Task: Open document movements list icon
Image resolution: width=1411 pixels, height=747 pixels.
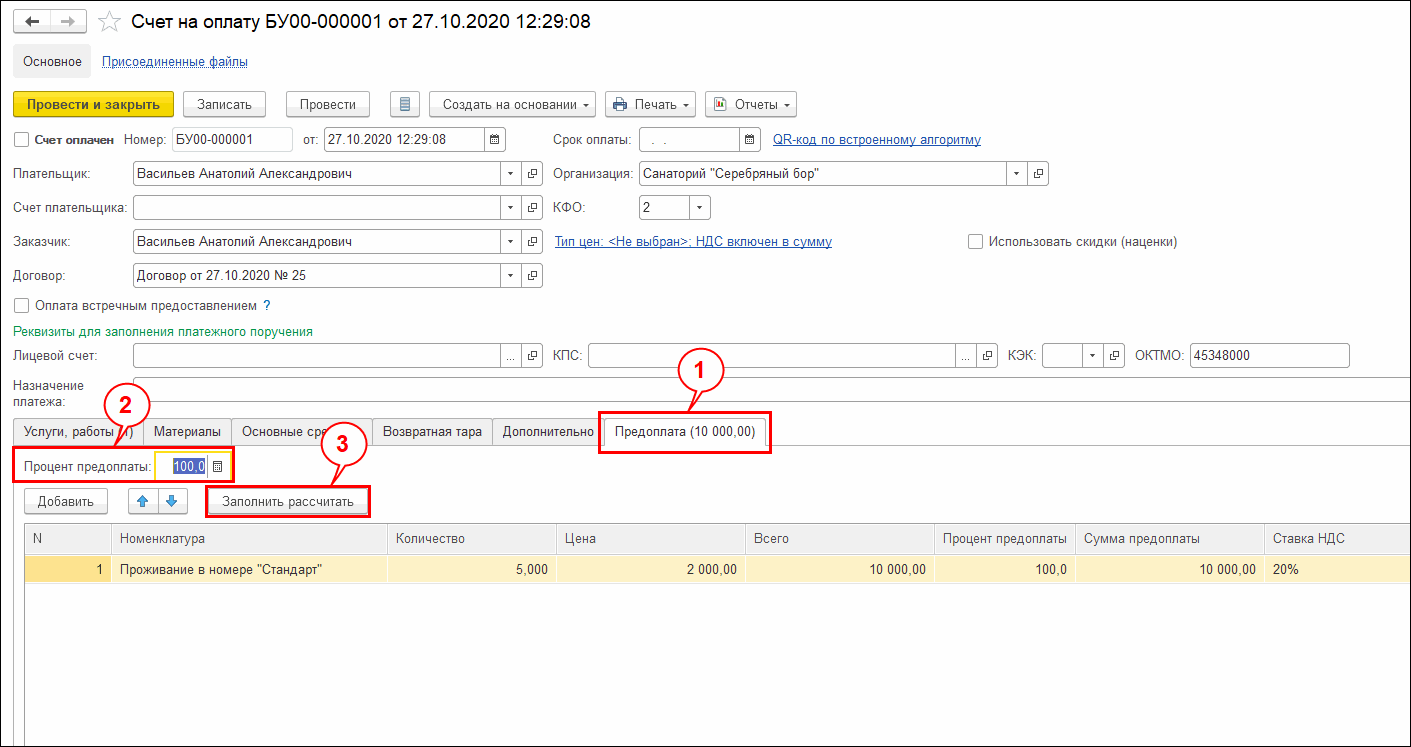Action: point(404,104)
